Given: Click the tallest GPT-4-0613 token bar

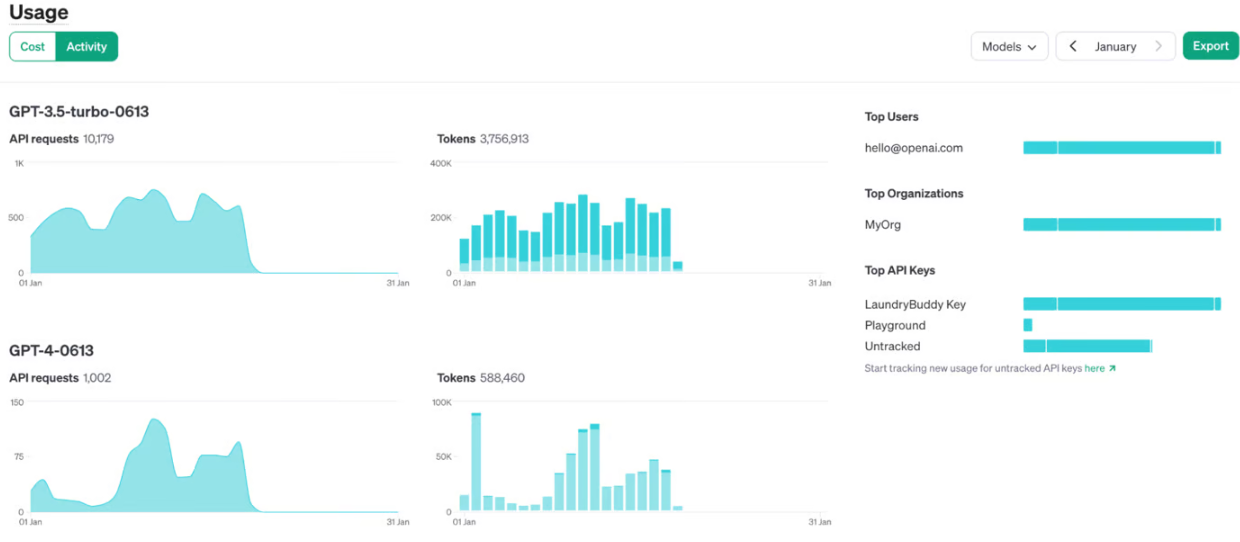Looking at the screenshot, I should tap(476, 462).
